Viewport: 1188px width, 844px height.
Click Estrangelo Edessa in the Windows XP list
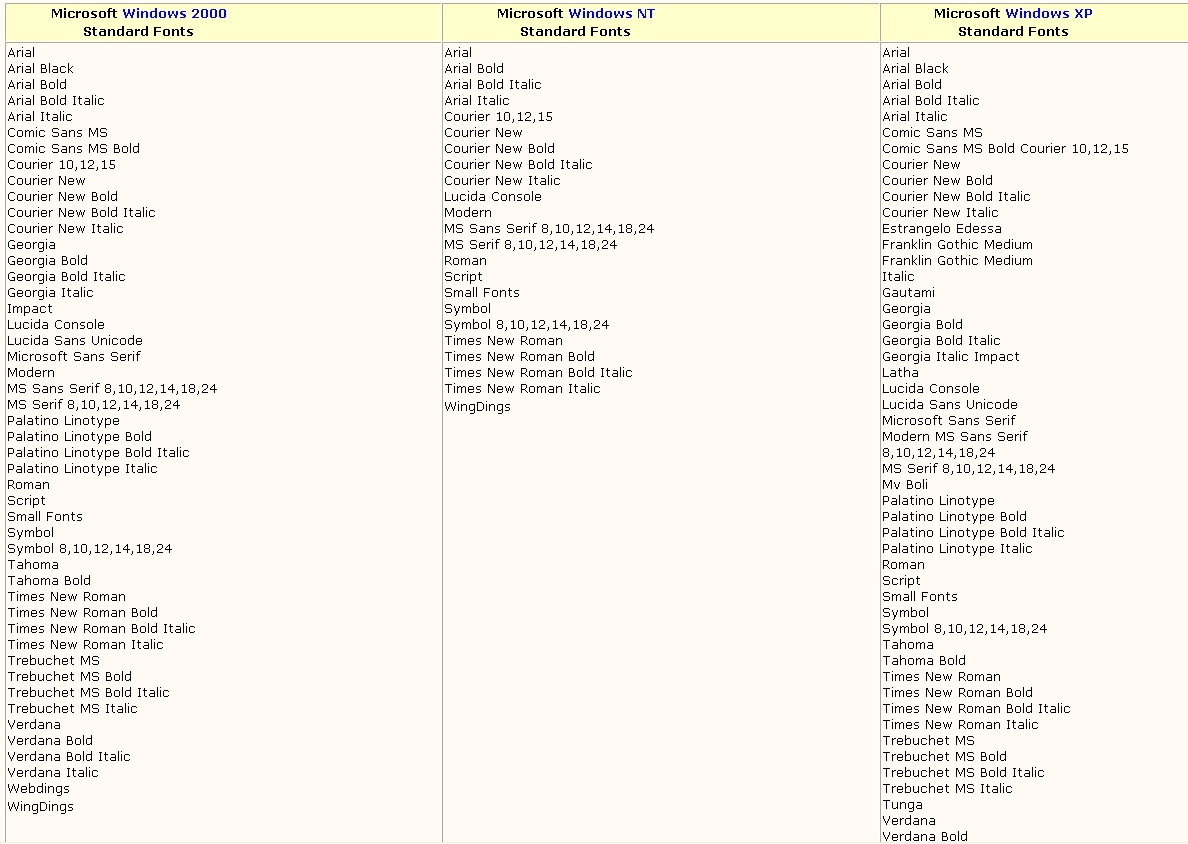pos(942,229)
